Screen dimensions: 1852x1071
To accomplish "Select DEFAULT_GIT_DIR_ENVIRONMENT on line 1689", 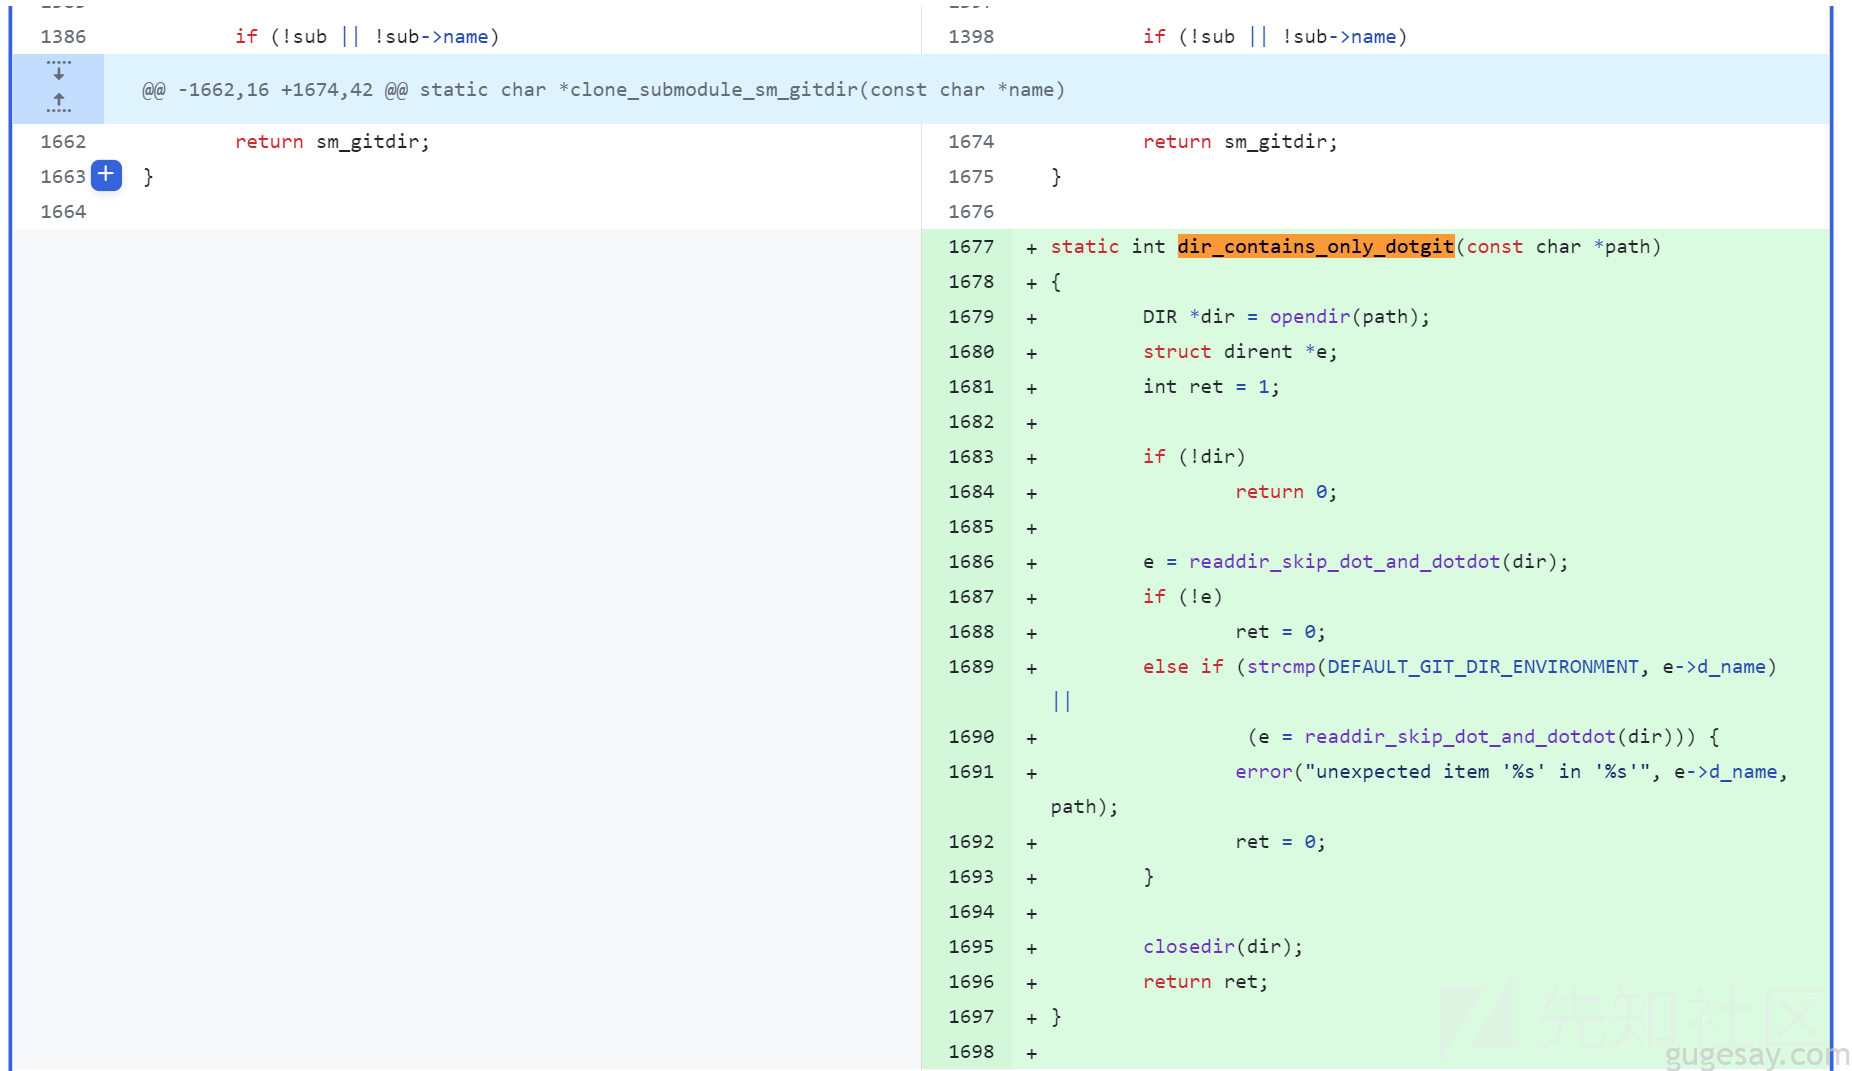I will click(1483, 666).
